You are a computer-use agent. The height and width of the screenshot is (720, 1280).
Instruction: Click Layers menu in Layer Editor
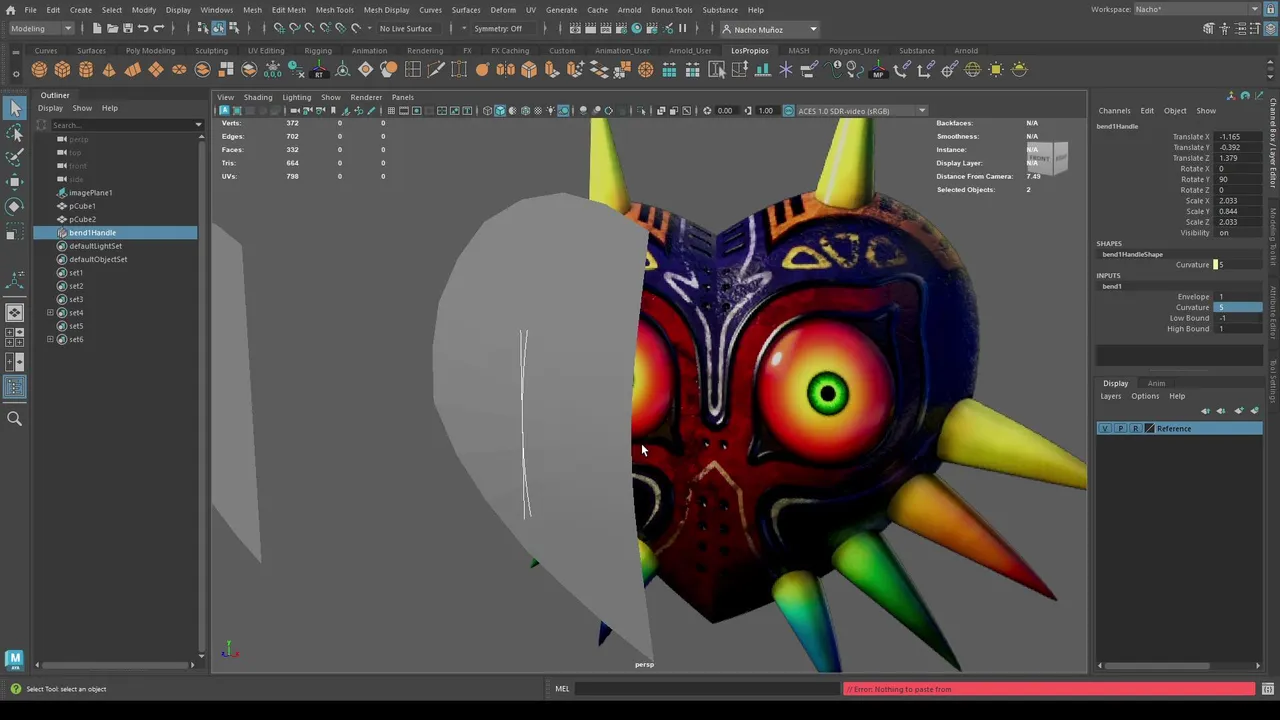(1111, 397)
